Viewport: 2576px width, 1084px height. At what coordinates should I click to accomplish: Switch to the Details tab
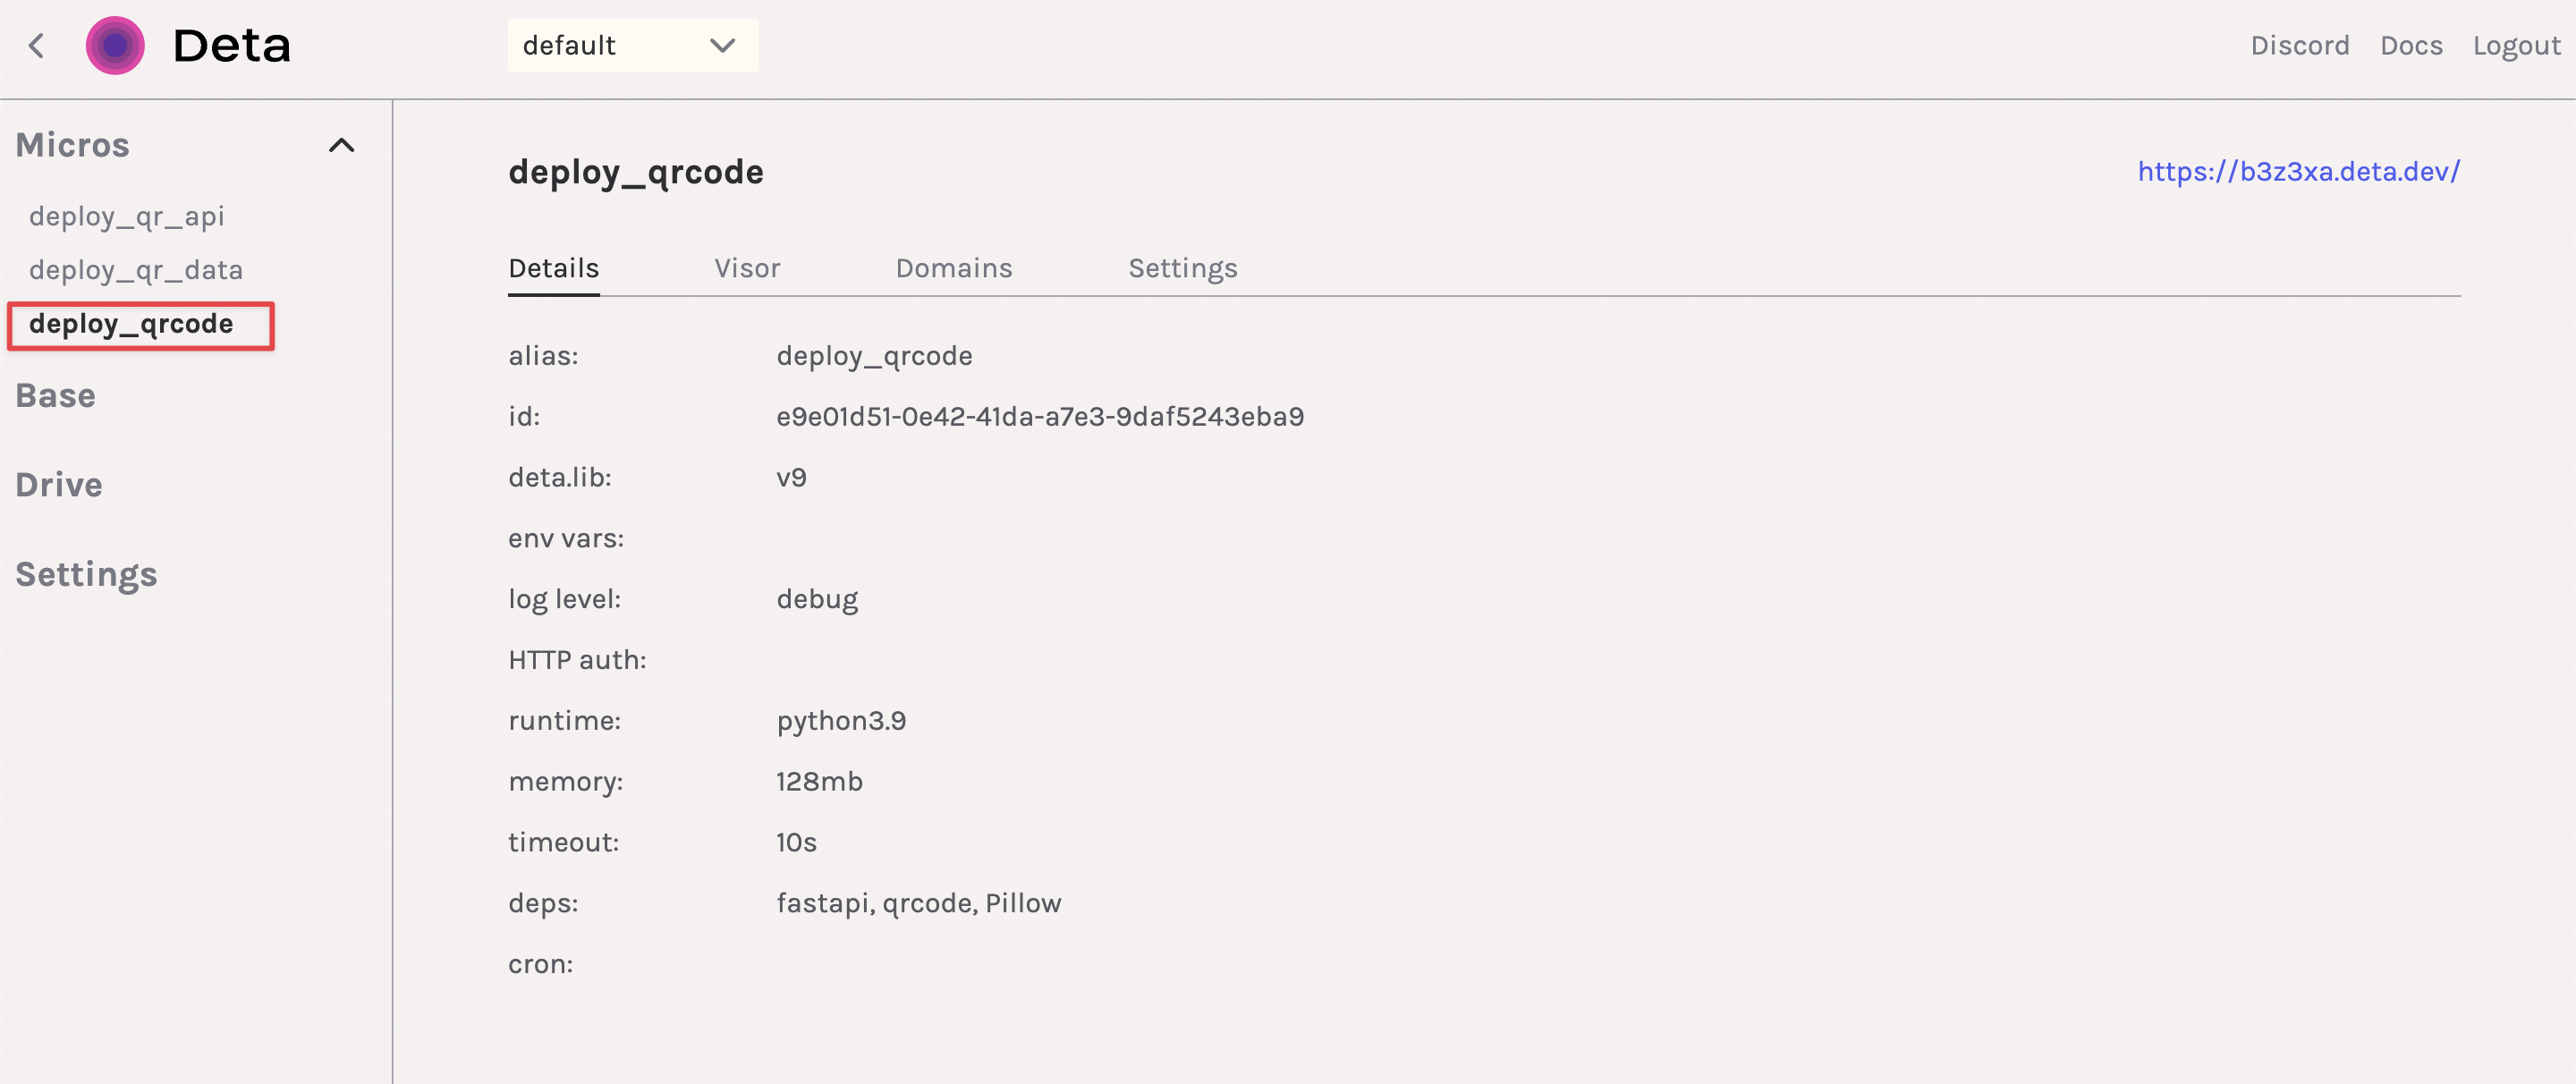[x=553, y=269]
